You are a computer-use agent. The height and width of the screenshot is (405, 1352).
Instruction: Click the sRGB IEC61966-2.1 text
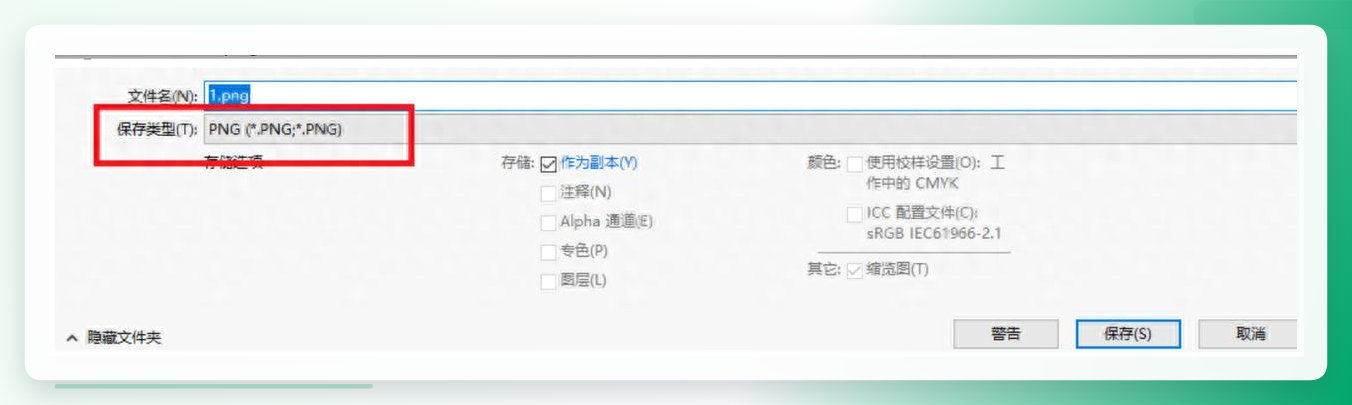934,233
